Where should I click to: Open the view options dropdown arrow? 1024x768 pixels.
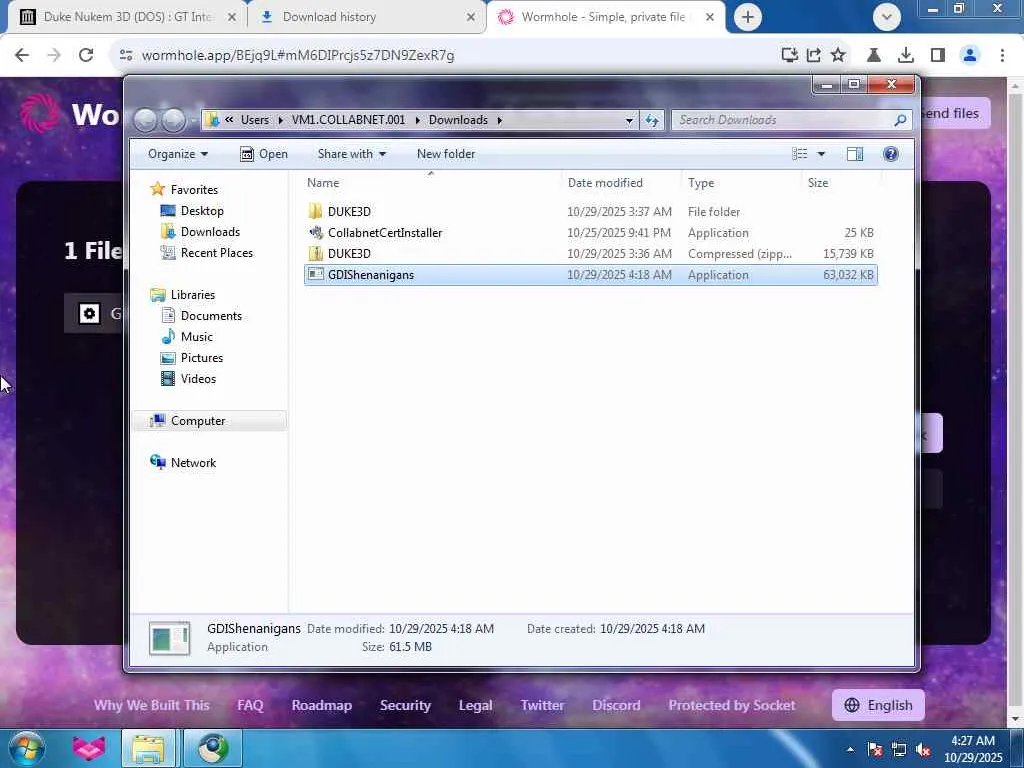tap(821, 154)
